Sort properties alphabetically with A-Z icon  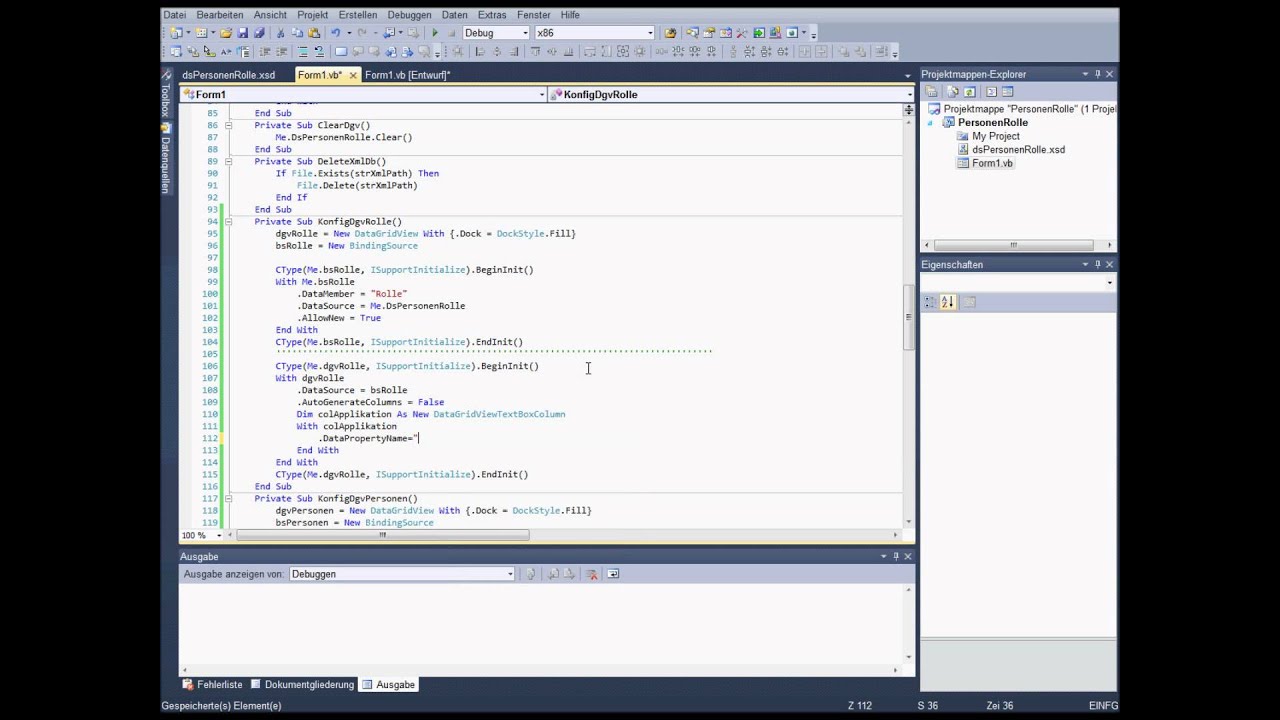[948, 302]
